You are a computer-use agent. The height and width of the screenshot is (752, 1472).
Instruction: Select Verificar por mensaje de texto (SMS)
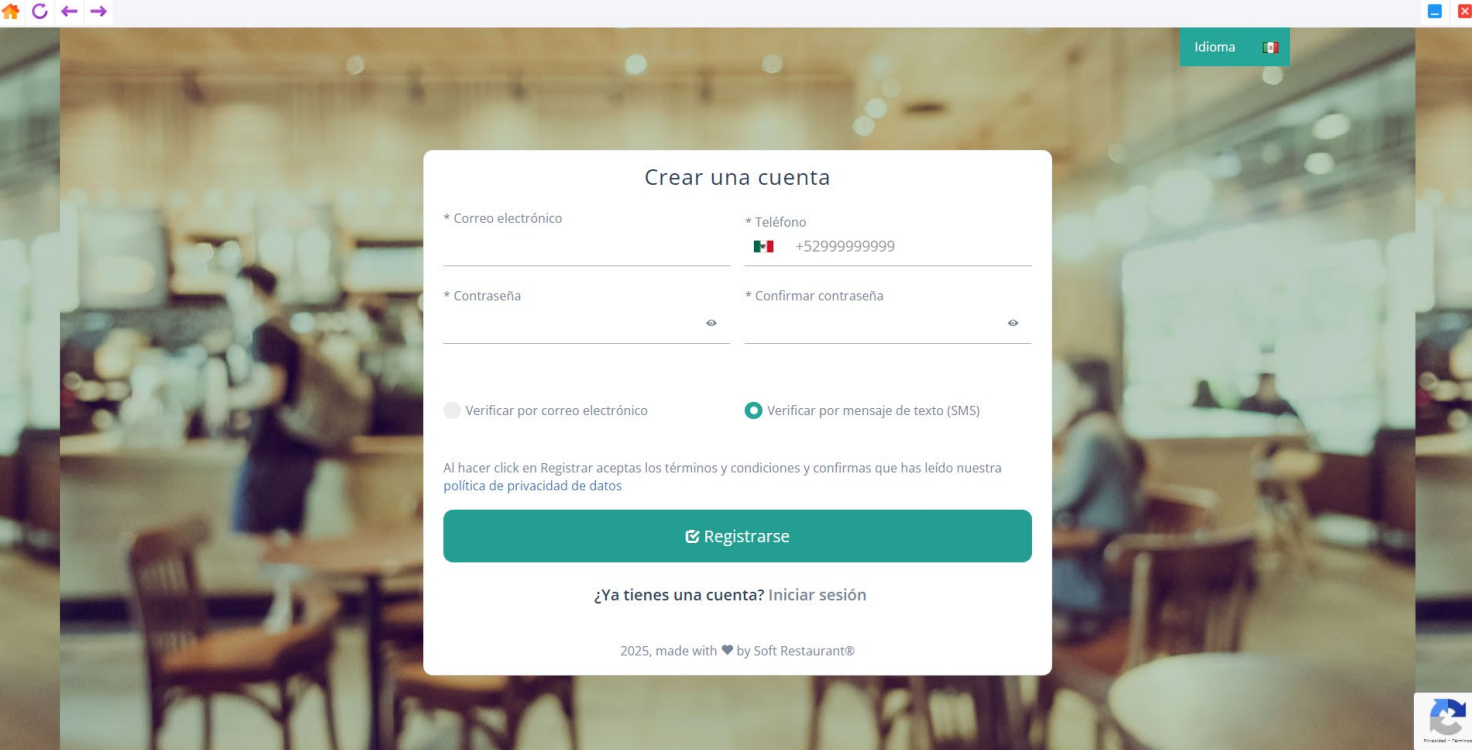[x=753, y=410]
